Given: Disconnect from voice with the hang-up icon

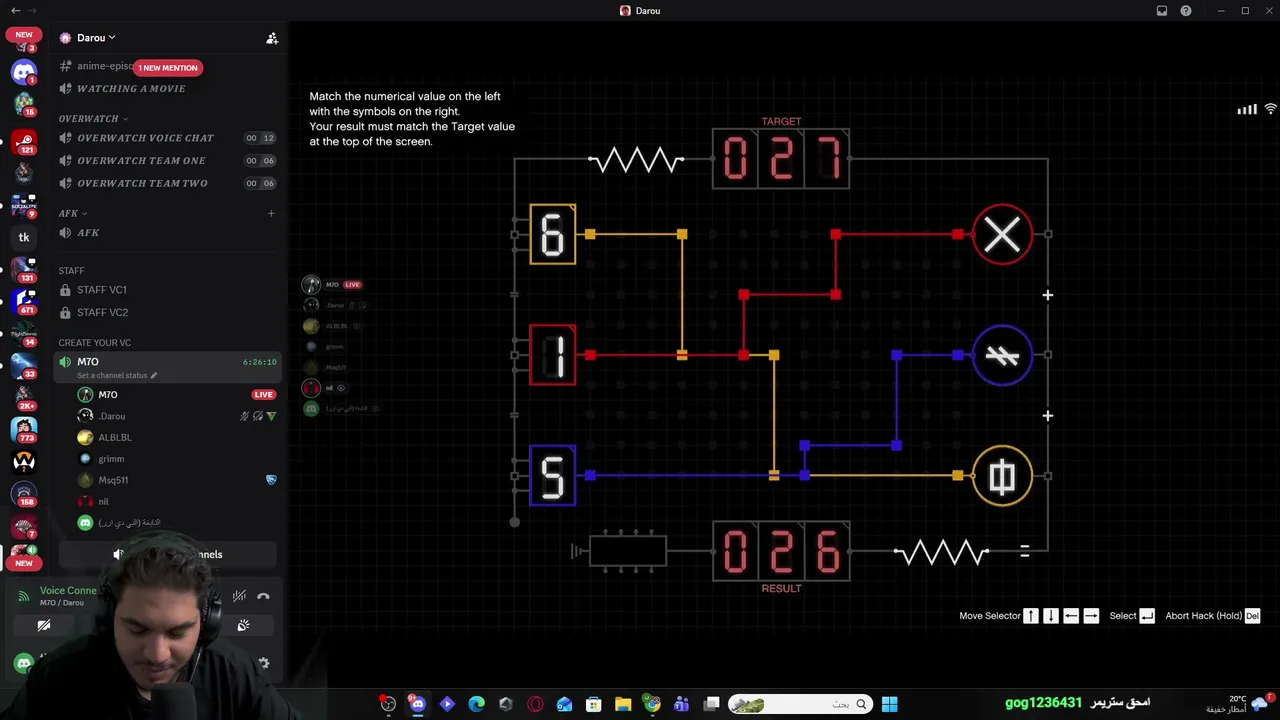Looking at the screenshot, I should click(263, 596).
